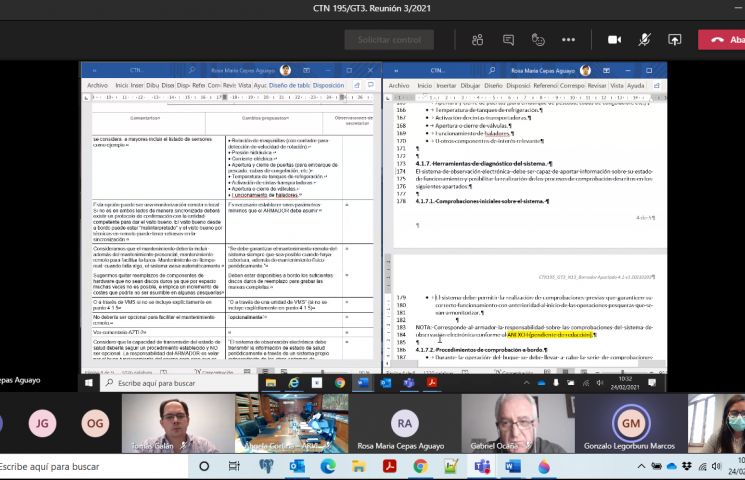745x480 pixels.
Task: Open Chrome on shared screen taskbar
Action: 340,383
